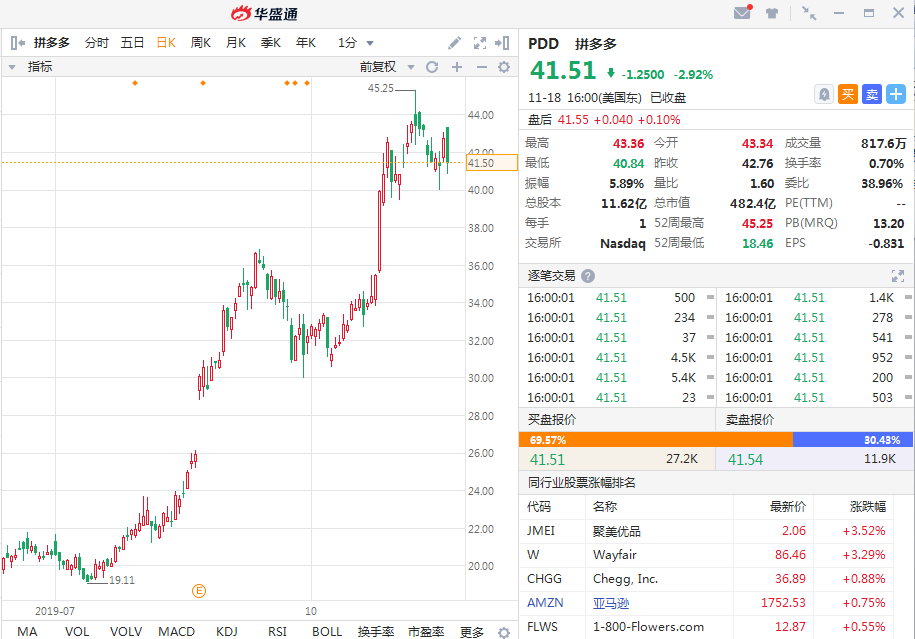Image resolution: width=915 pixels, height=639 pixels.
Task: Click the 指标 label
Action: point(40,67)
